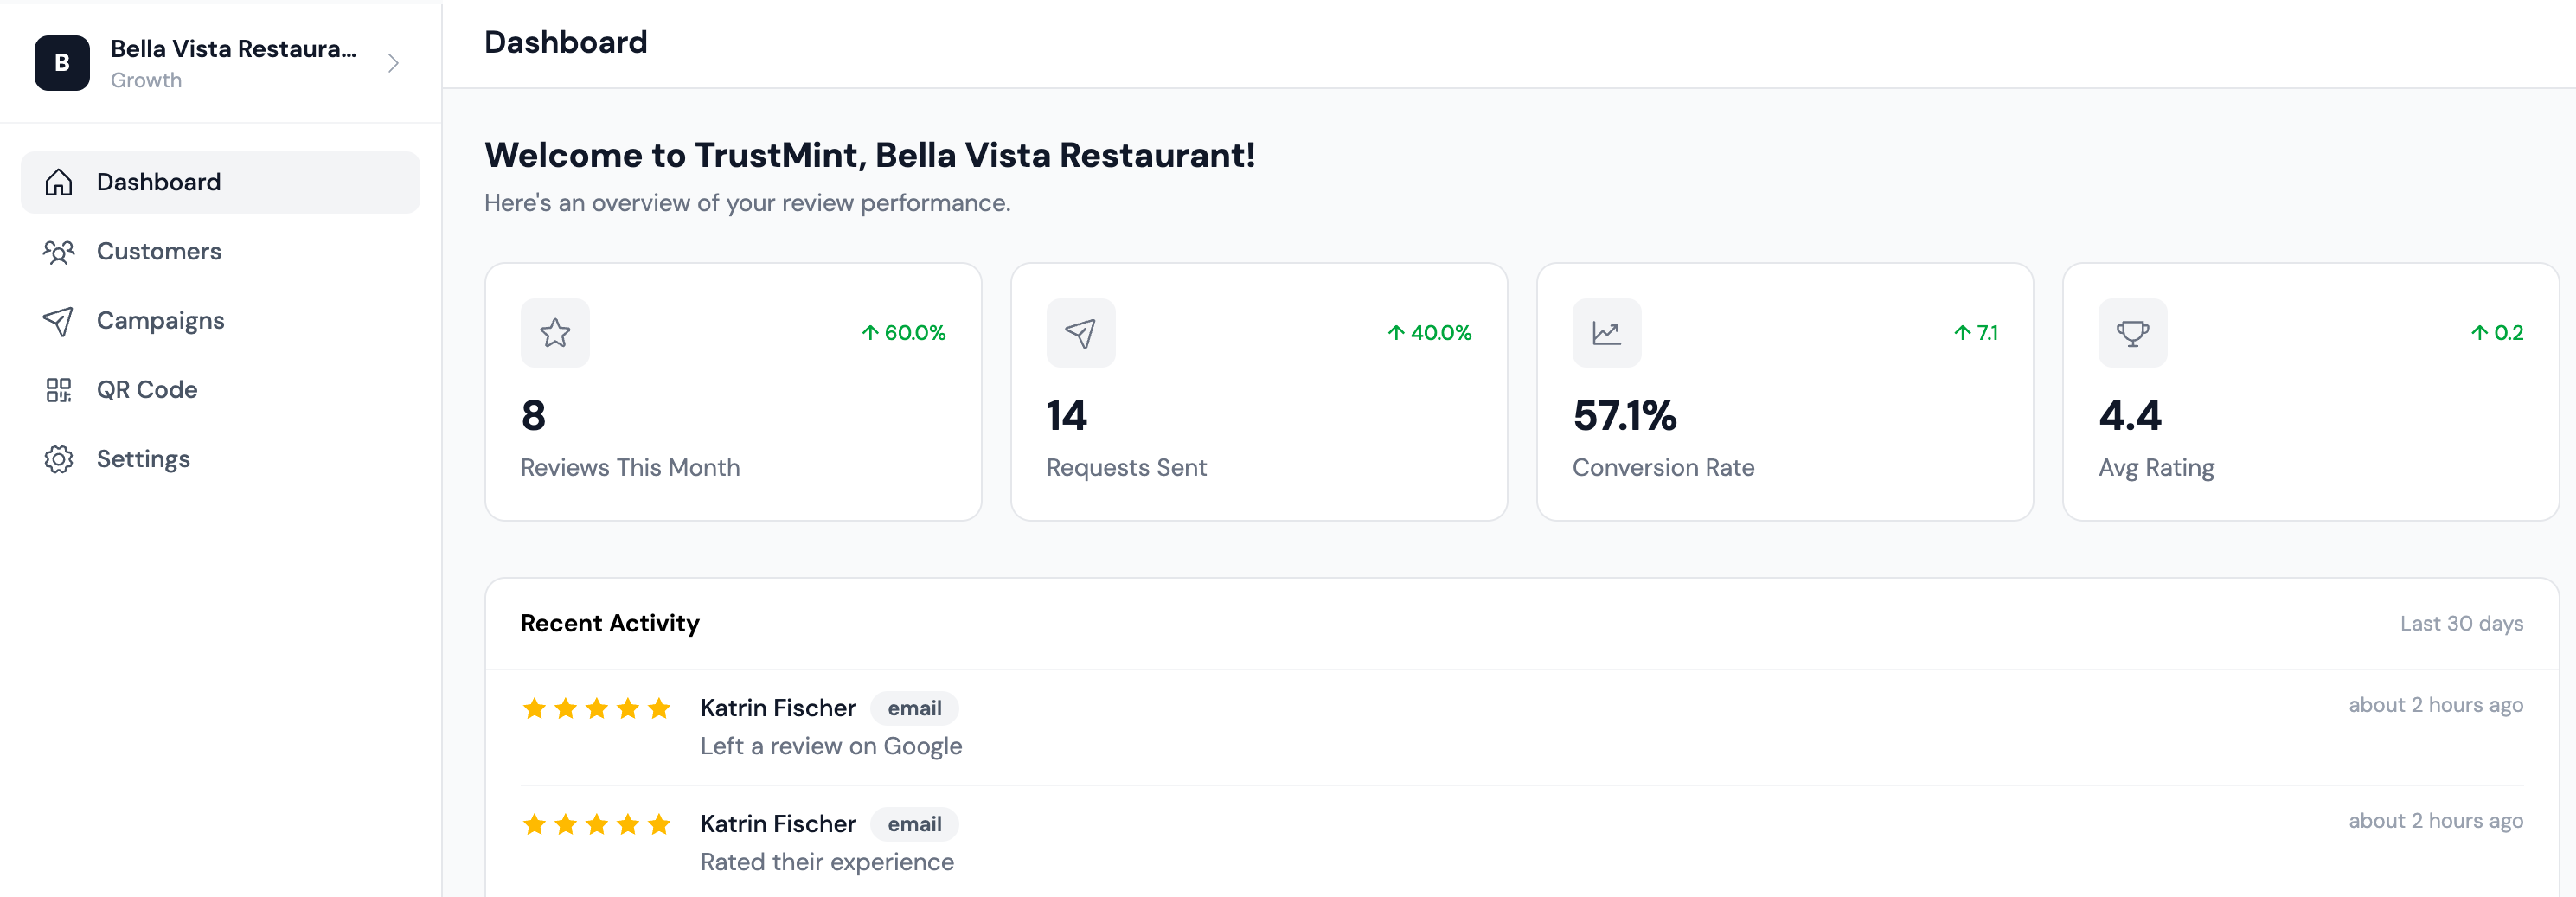Click the email badge on Katrin Fischer's review
Screen dimensions: 2576x897
913,708
